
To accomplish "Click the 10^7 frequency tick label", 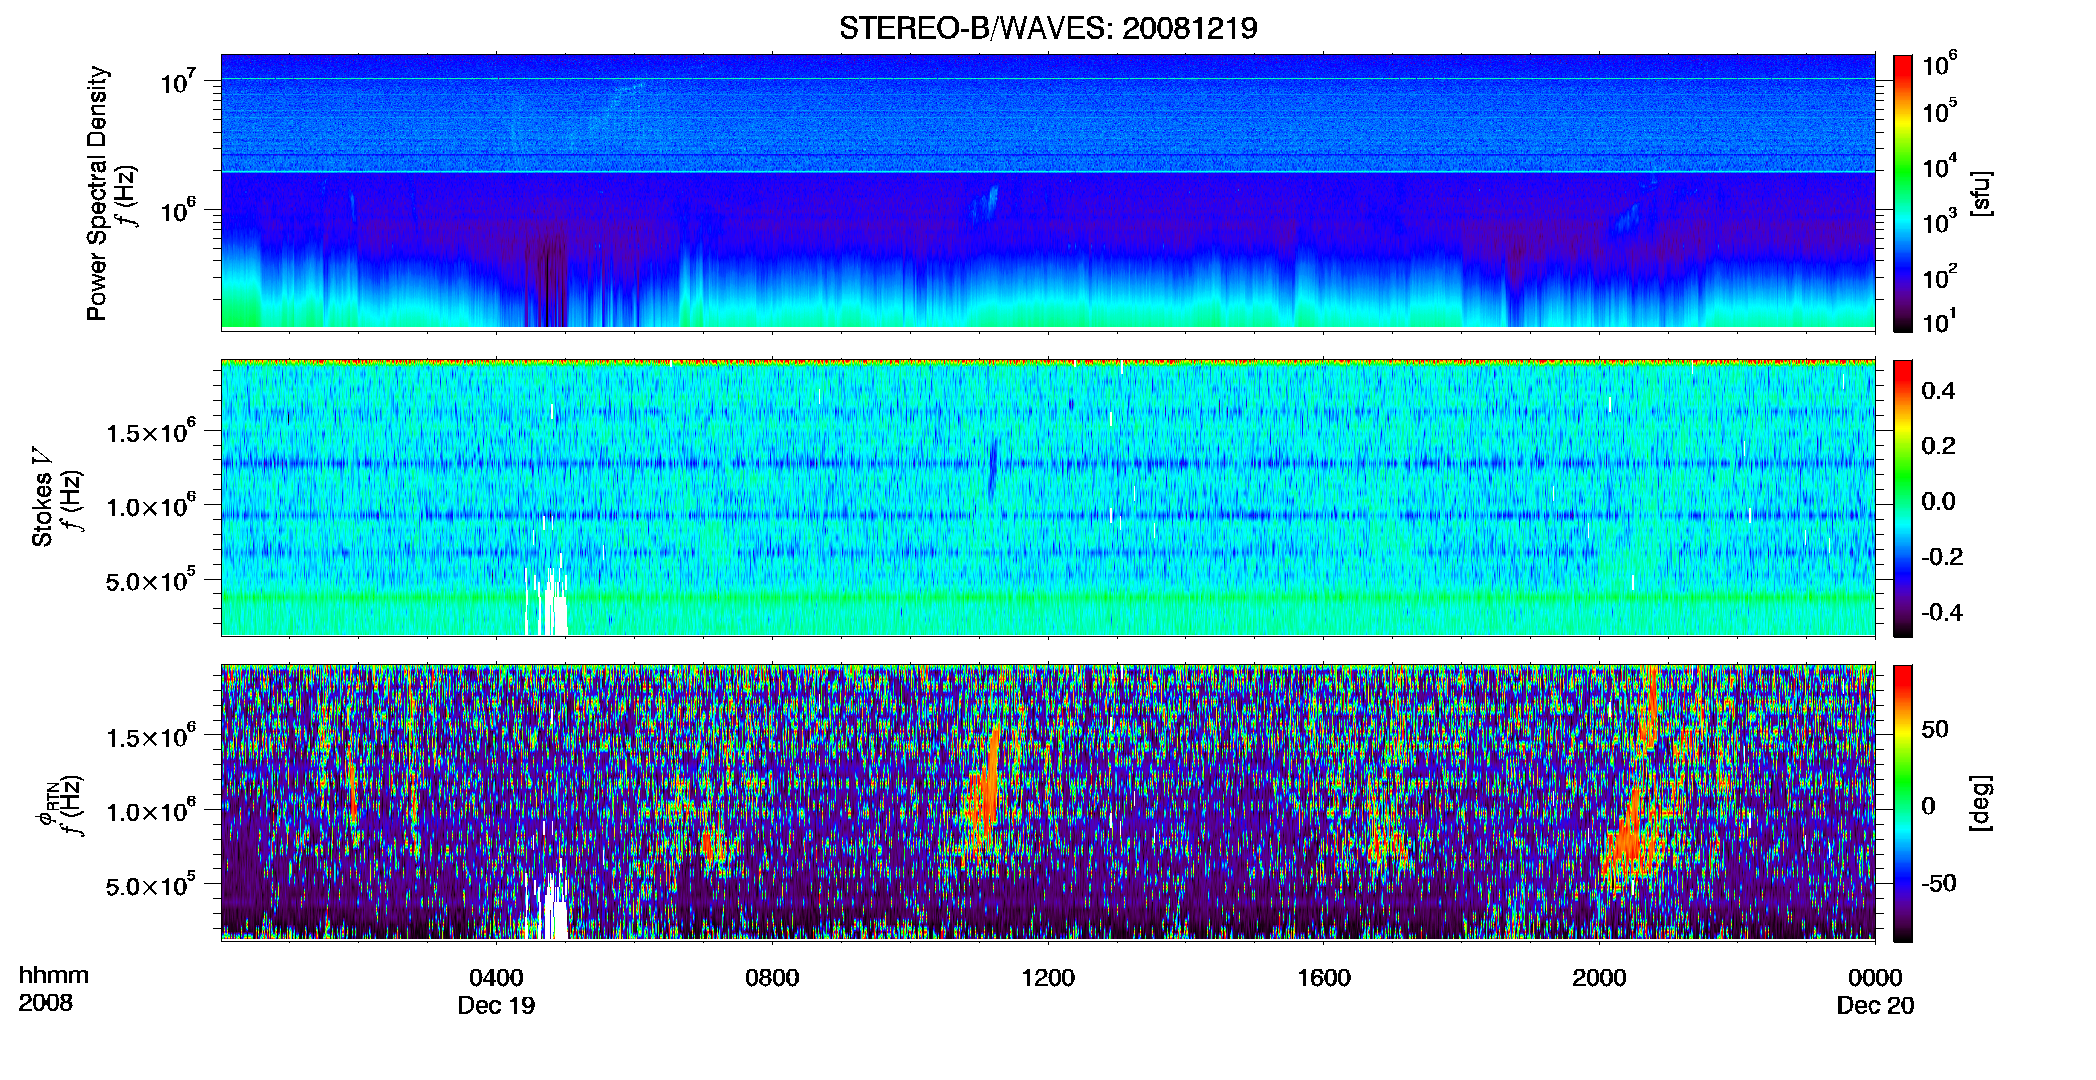I will 178,80.
